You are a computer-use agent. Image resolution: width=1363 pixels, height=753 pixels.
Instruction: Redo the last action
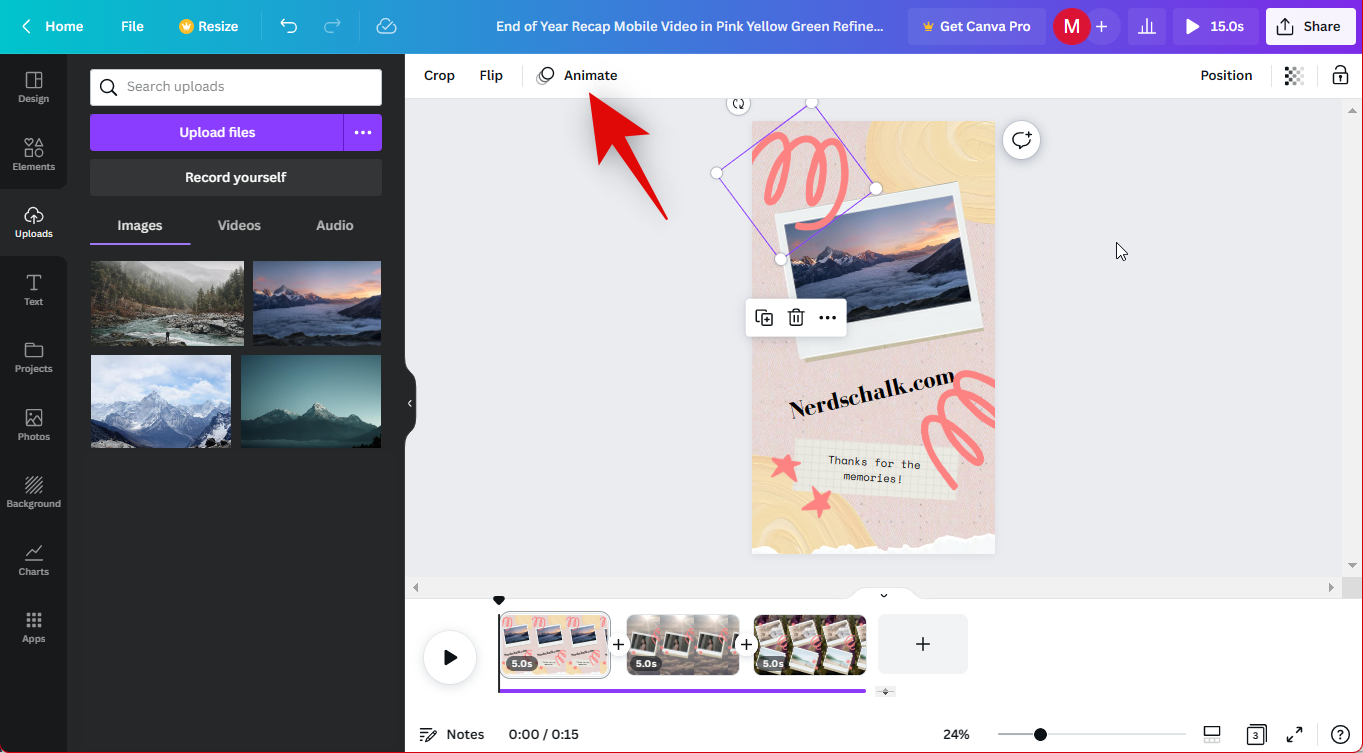click(x=333, y=27)
